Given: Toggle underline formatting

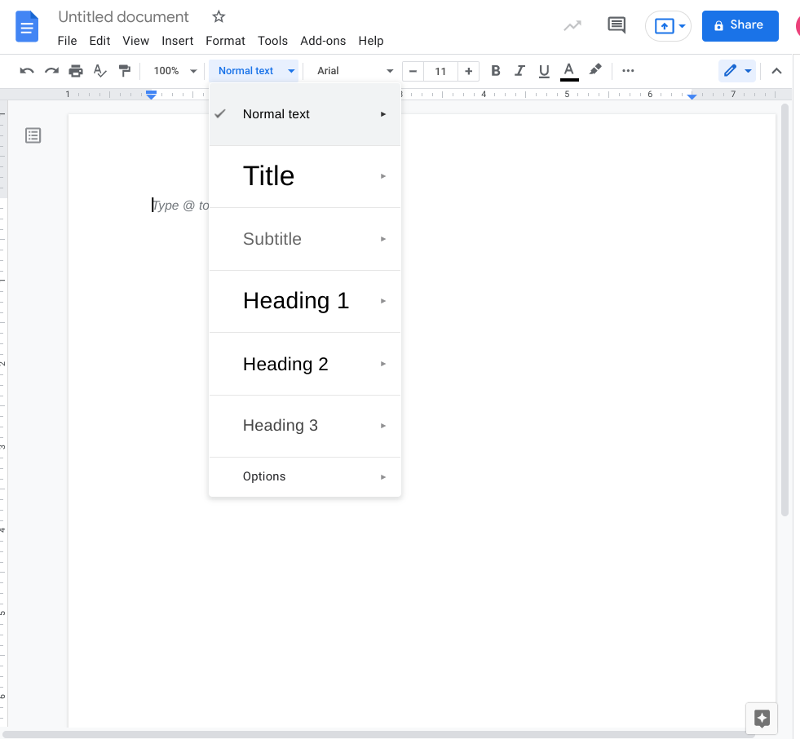Looking at the screenshot, I should click(x=544, y=71).
